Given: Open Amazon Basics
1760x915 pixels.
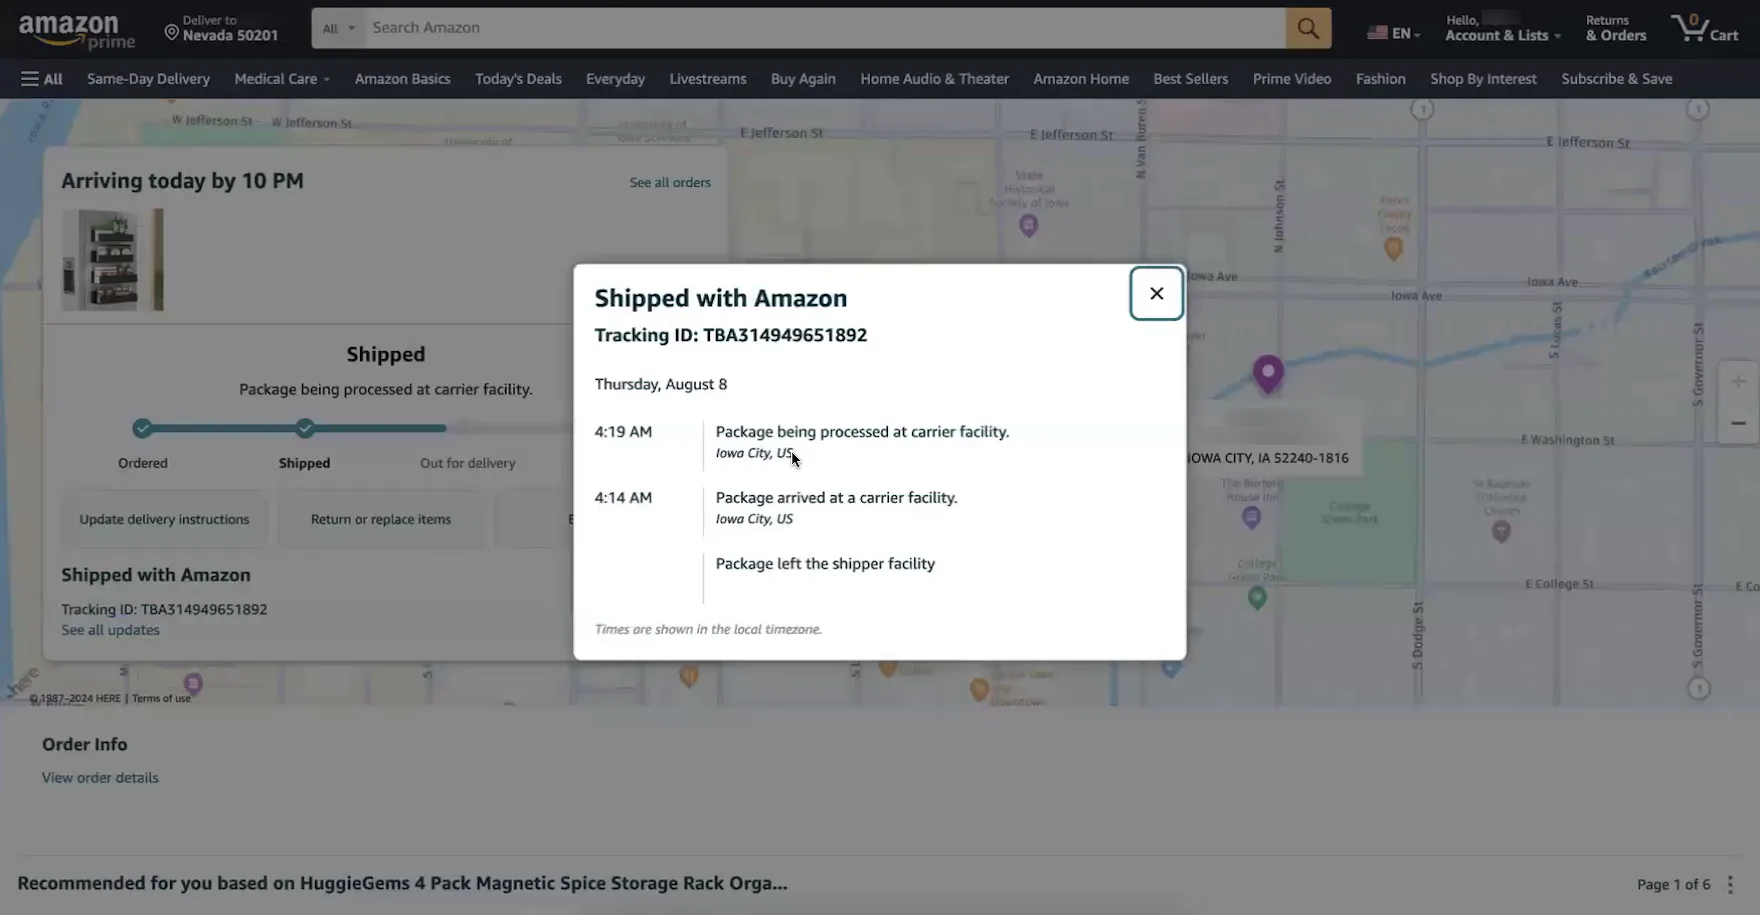Looking at the screenshot, I should pyautogui.click(x=402, y=79).
